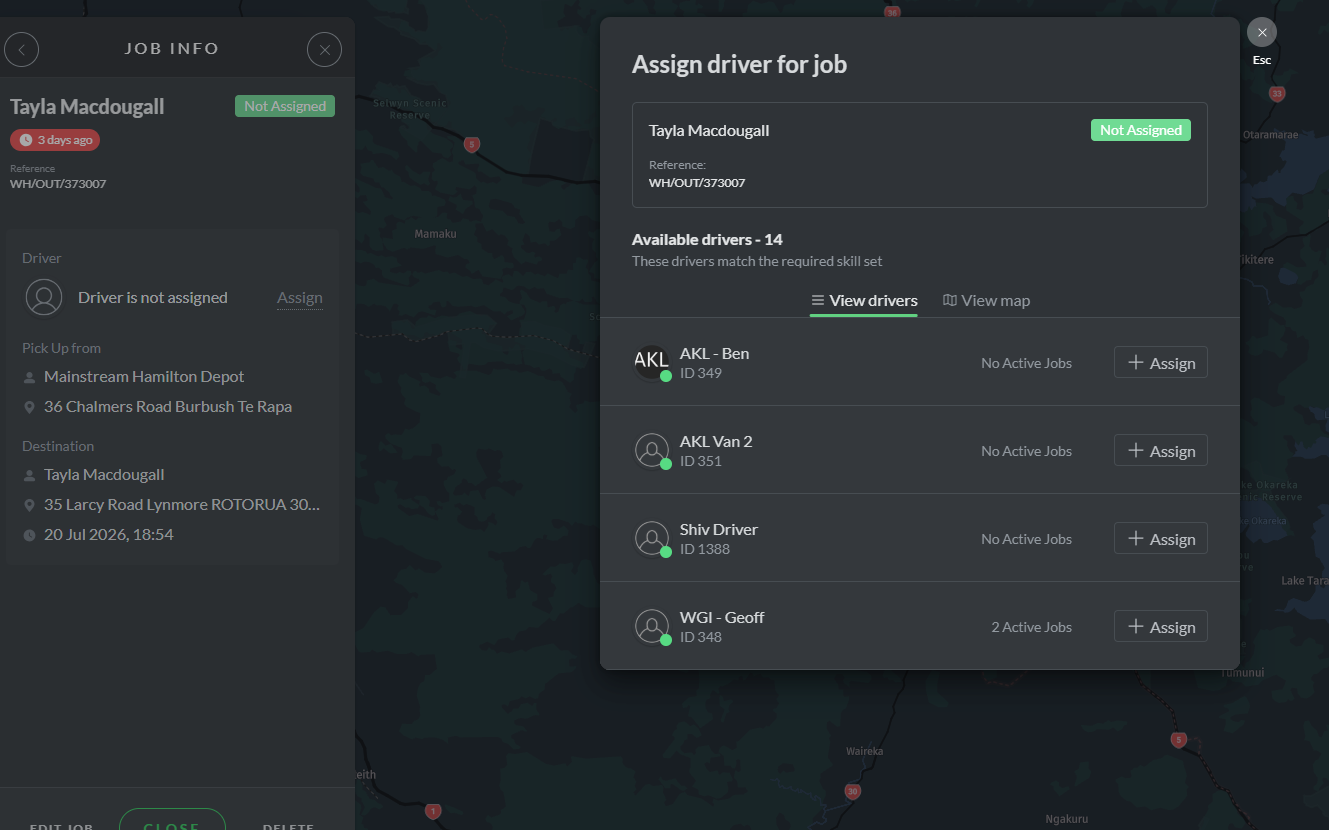Close the Job Info panel with X icon

click(324, 49)
